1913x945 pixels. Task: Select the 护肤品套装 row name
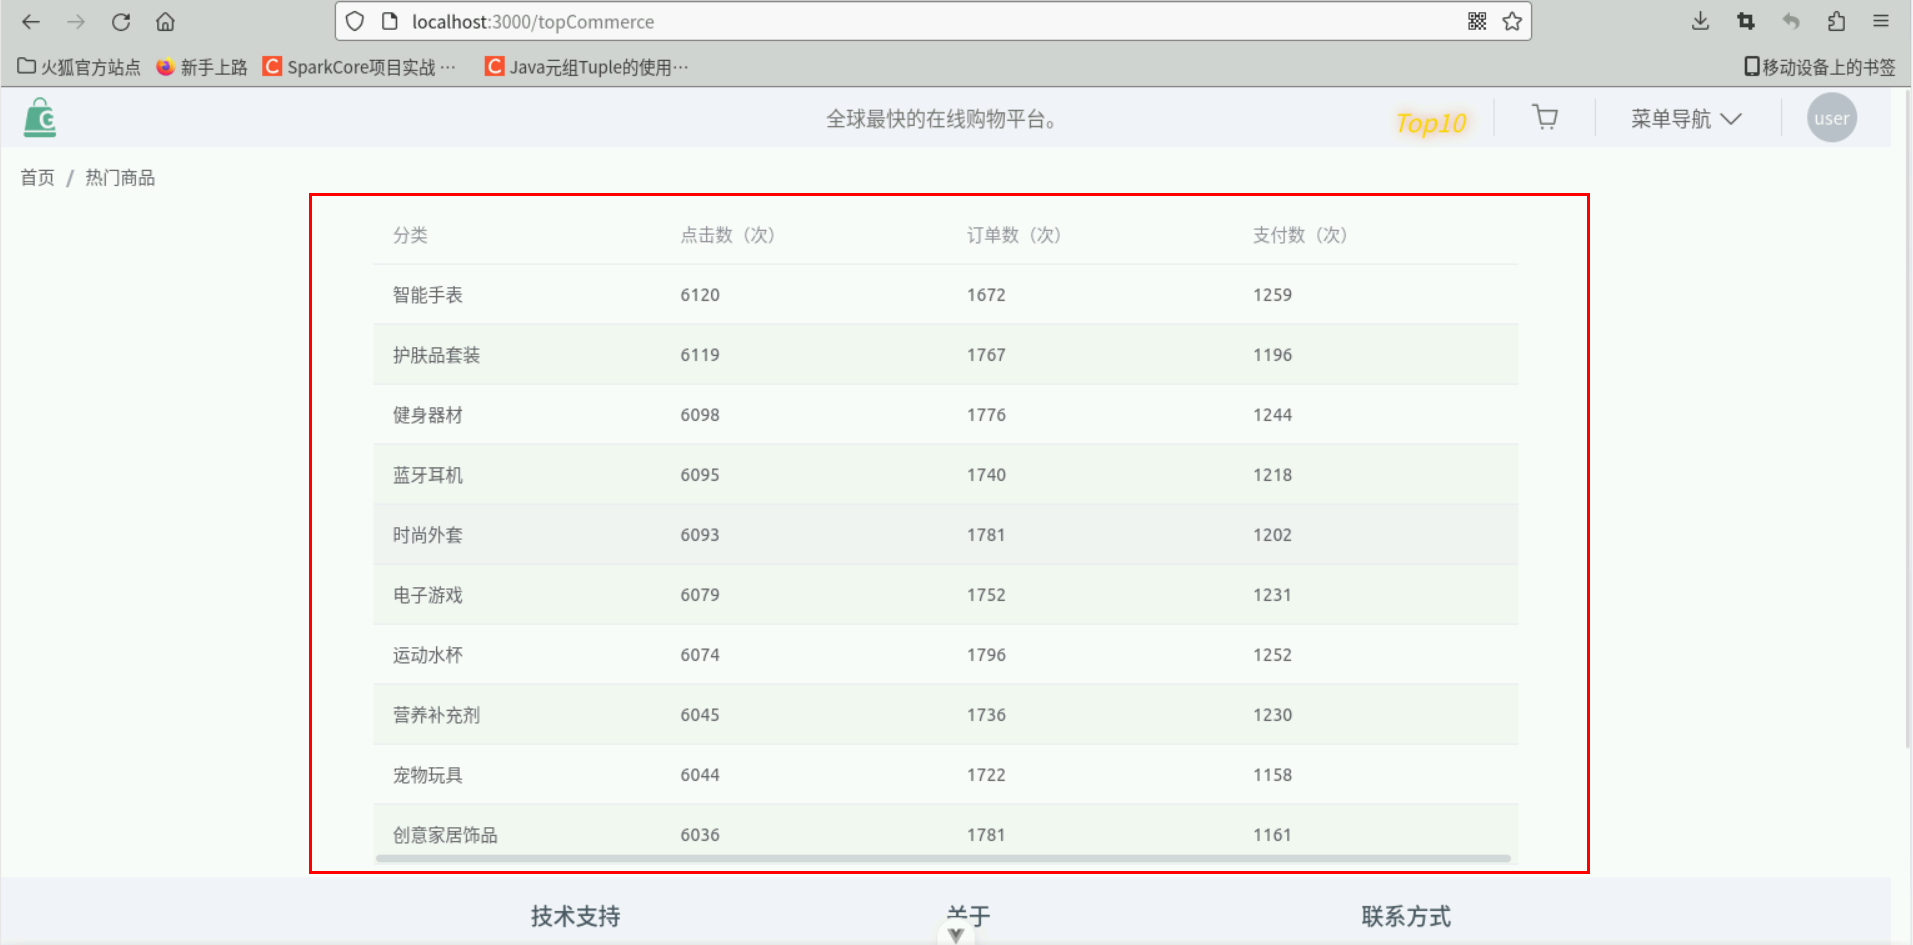(436, 355)
